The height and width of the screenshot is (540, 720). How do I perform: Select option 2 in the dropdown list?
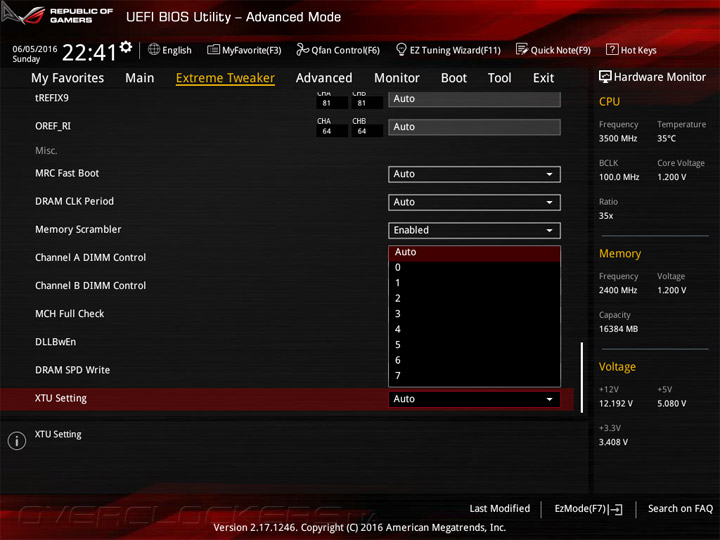[x=474, y=298]
